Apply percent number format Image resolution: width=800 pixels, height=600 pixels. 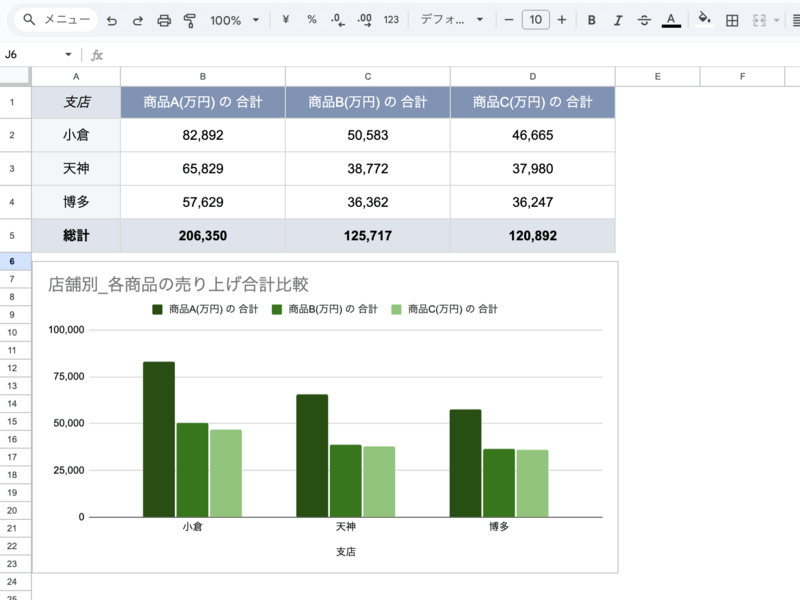pos(312,20)
